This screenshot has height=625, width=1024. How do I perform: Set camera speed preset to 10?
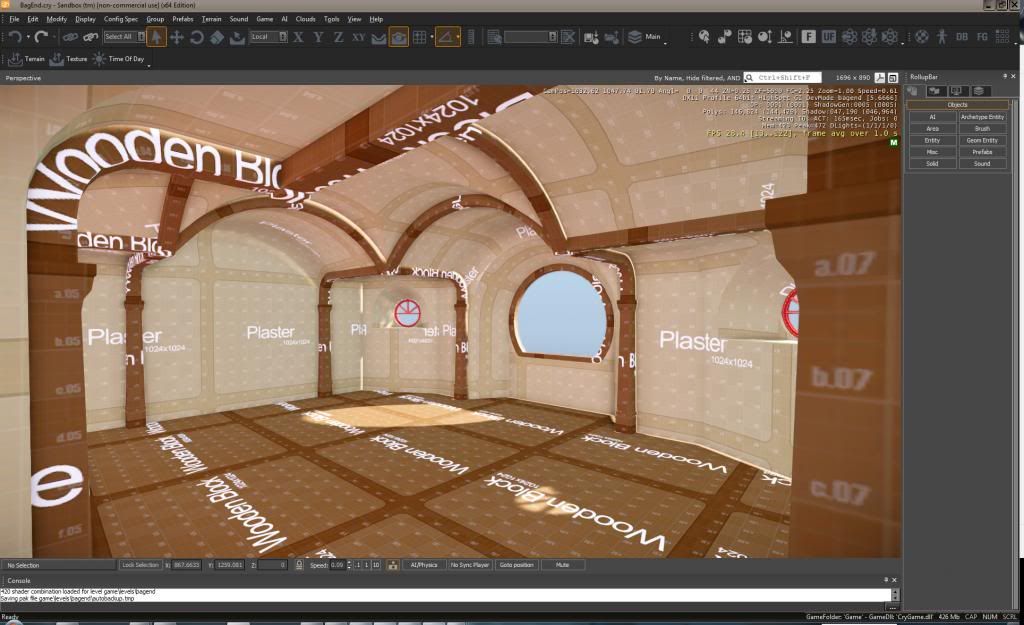point(375,565)
